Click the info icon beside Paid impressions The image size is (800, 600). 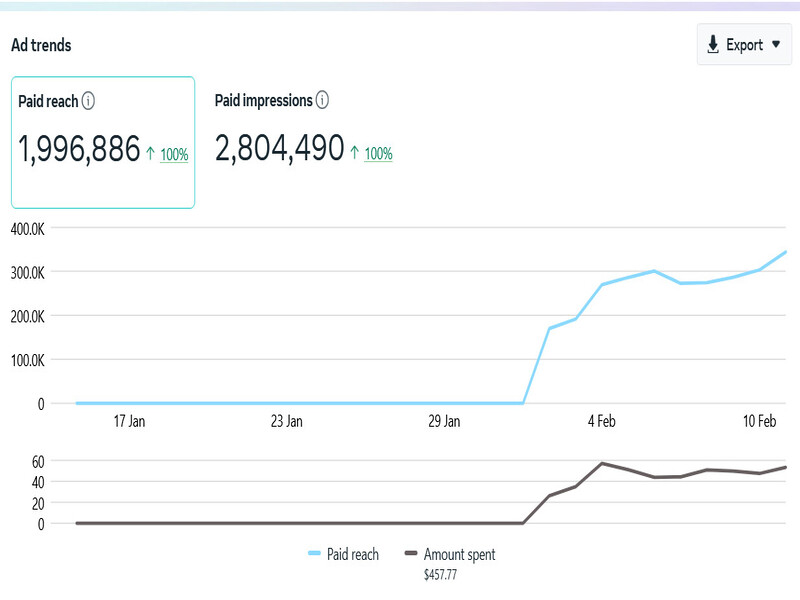[322, 100]
